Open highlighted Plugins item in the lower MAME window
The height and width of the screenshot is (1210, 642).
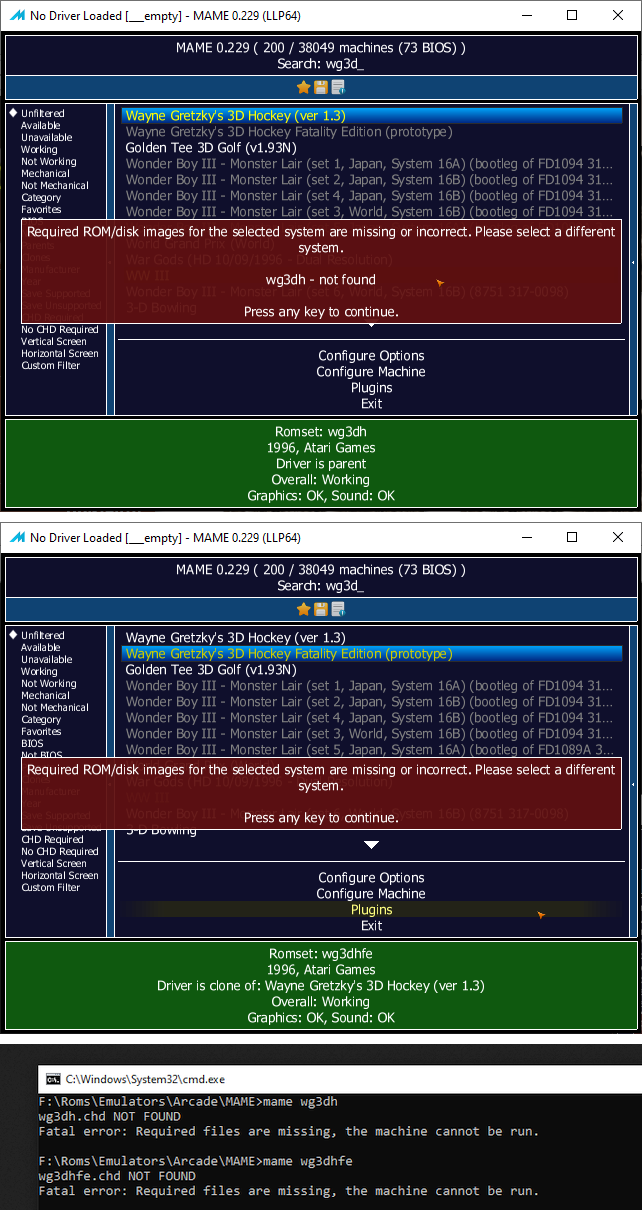[x=371, y=909]
